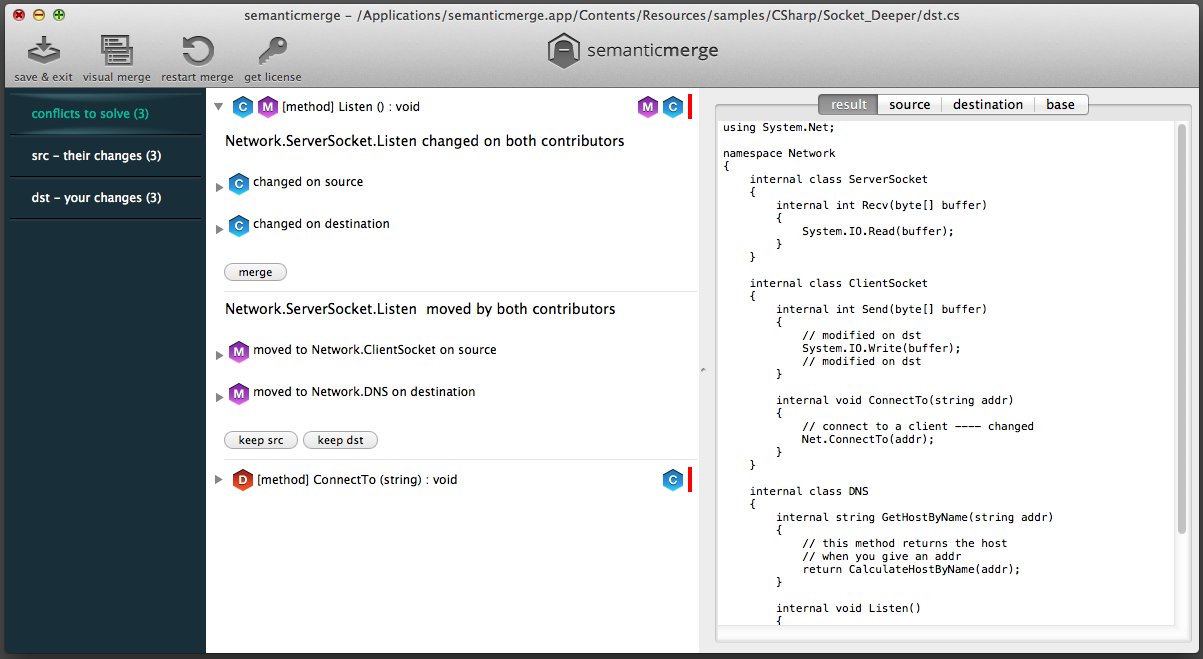
Task: Switch to the source tab
Action: [x=909, y=104]
